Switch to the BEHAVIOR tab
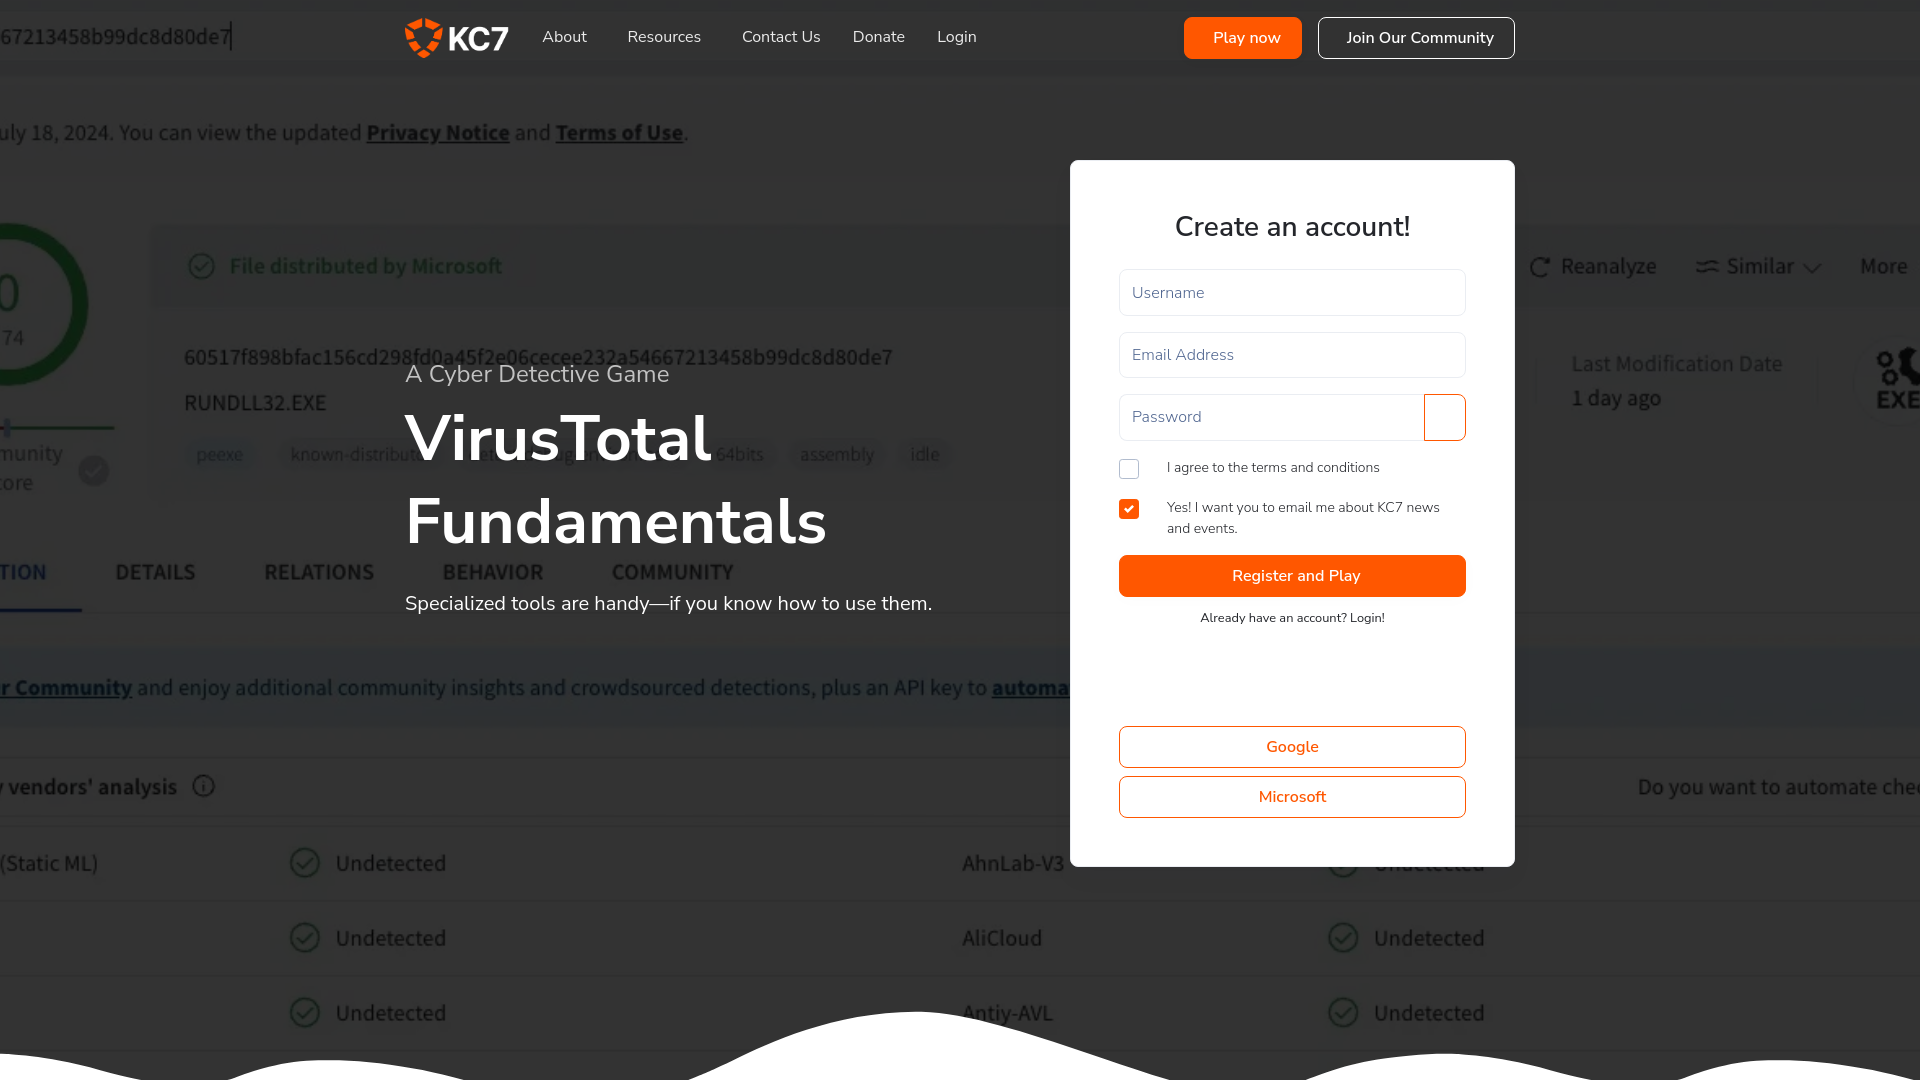Viewport: 1920px width, 1080px height. 492,571
